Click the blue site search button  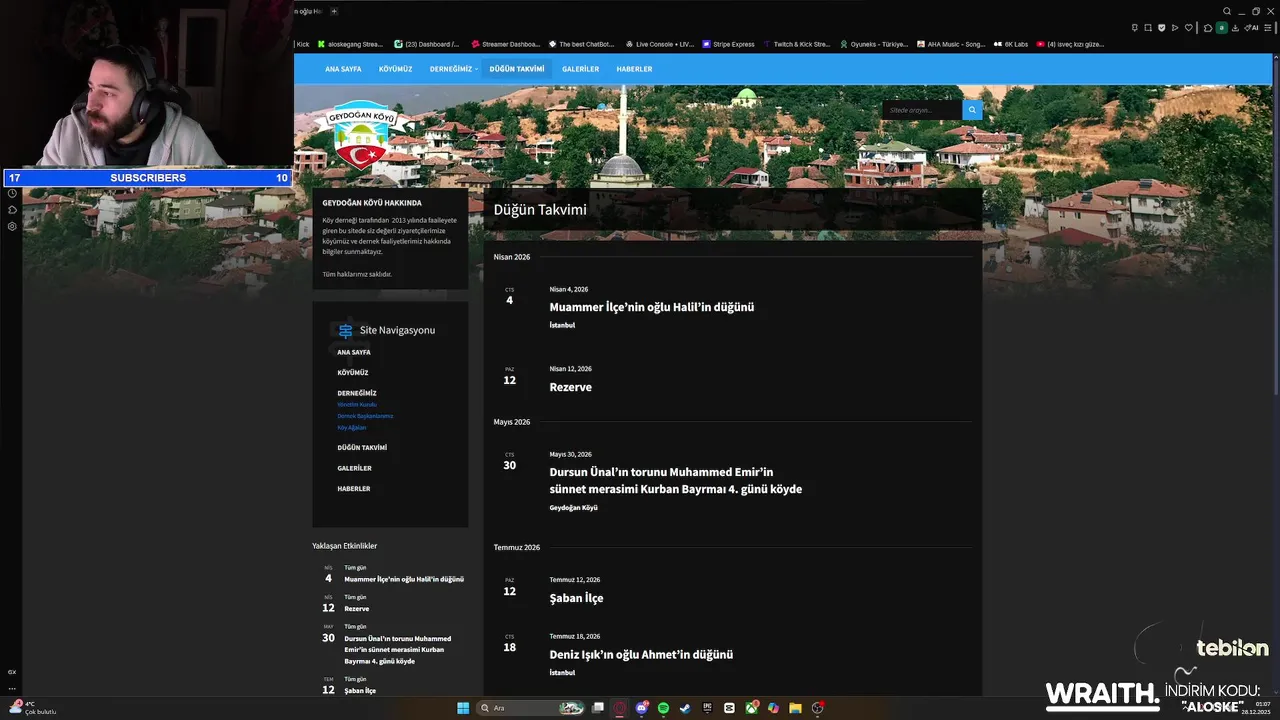pos(972,110)
